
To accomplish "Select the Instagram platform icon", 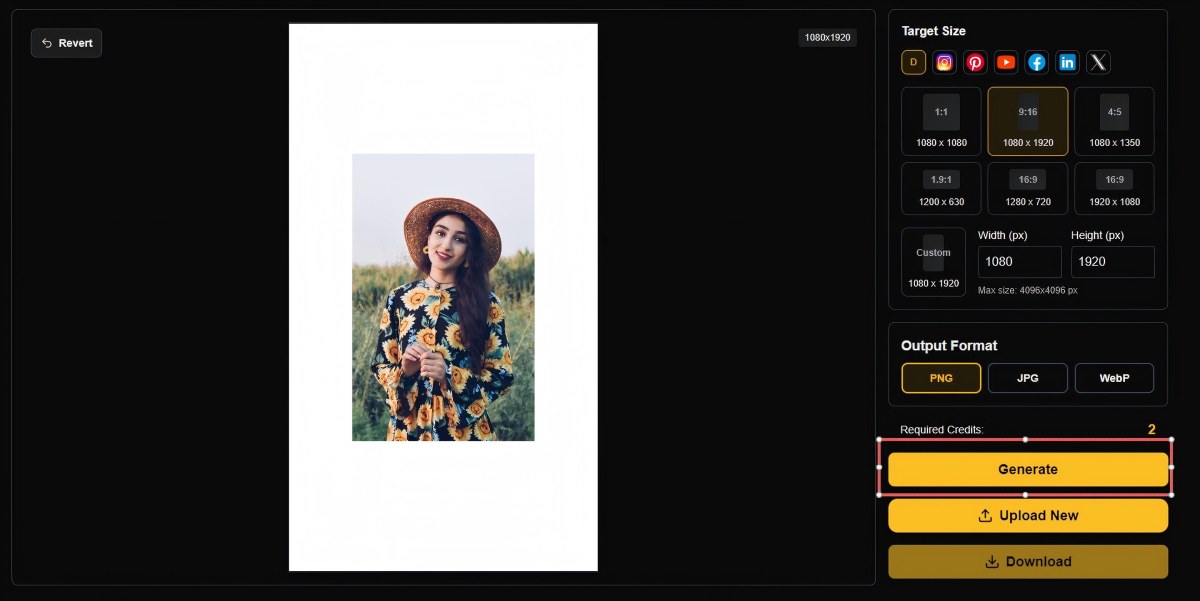I will coord(944,62).
